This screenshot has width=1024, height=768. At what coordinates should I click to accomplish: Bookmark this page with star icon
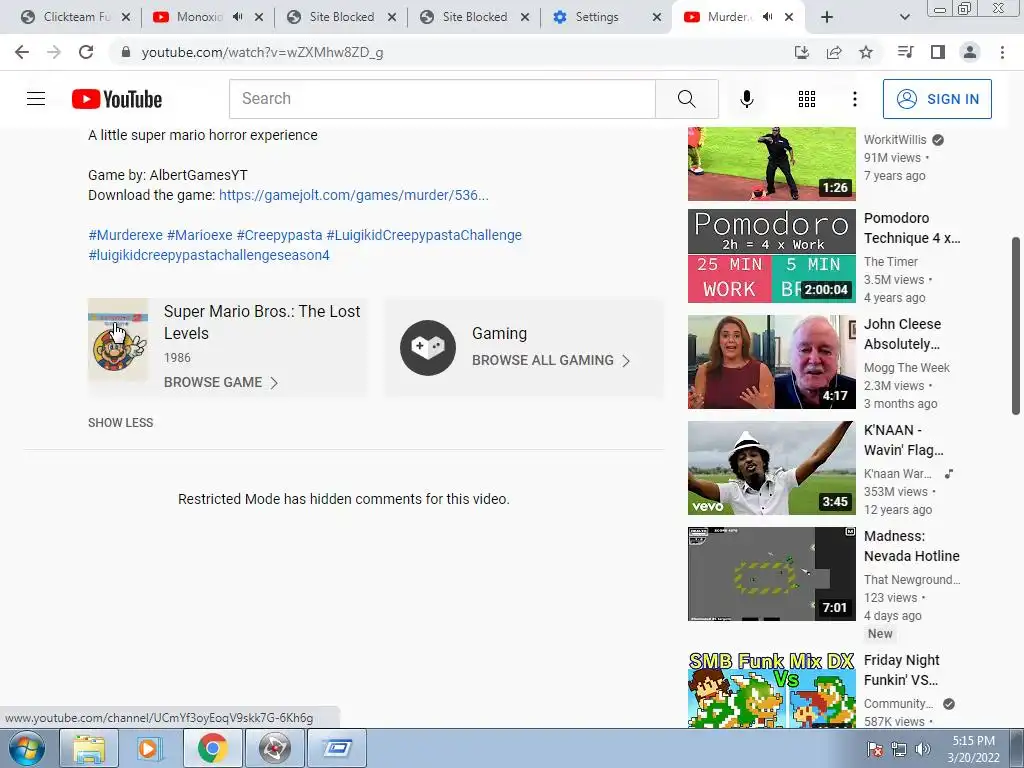866,52
